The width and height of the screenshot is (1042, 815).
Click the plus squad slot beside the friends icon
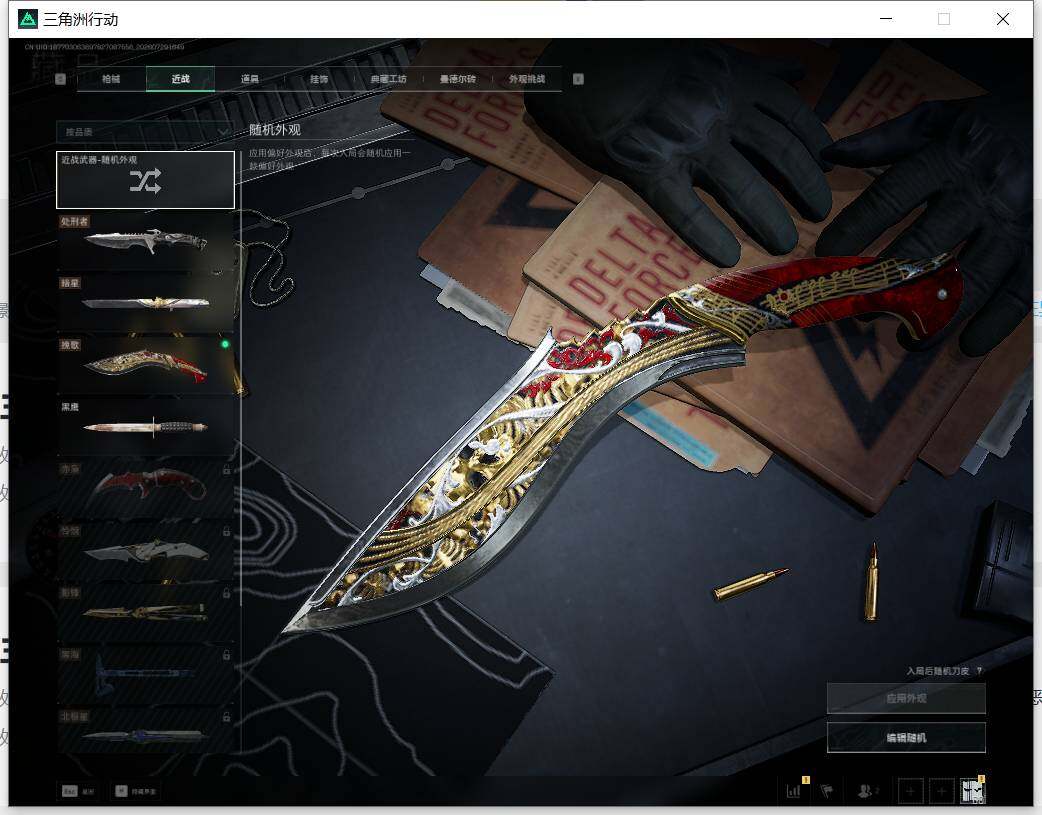[x=910, y=791]
